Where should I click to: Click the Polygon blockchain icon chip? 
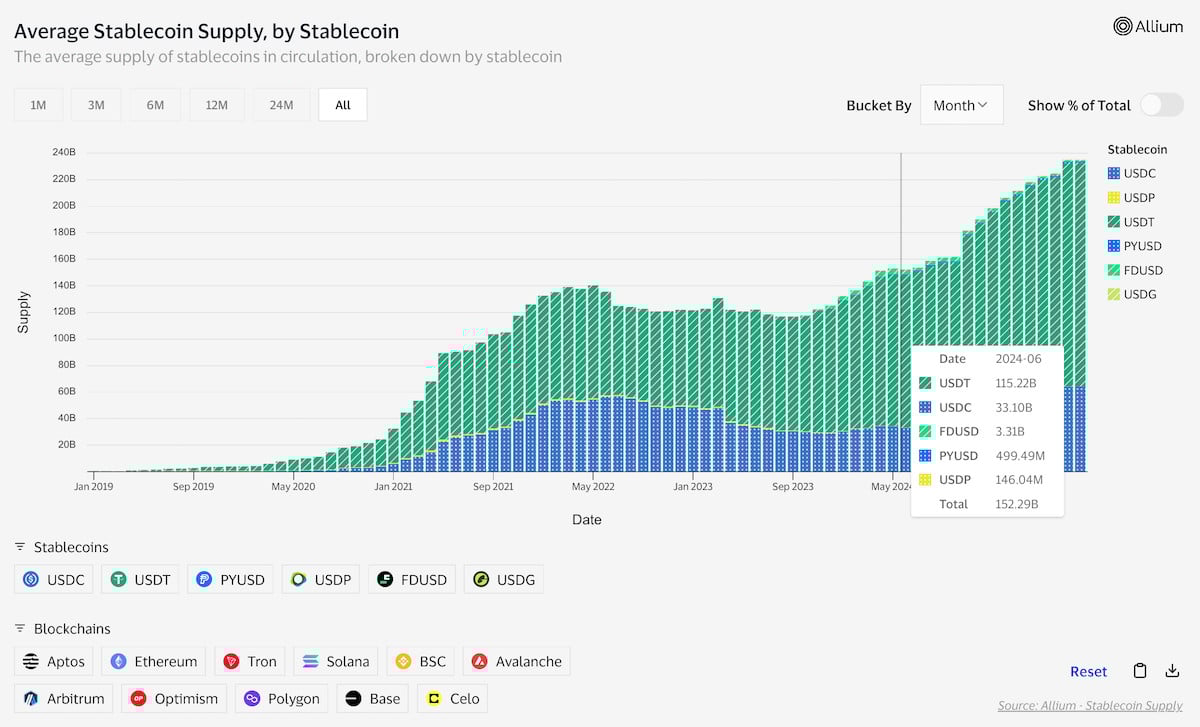(283, 698)
